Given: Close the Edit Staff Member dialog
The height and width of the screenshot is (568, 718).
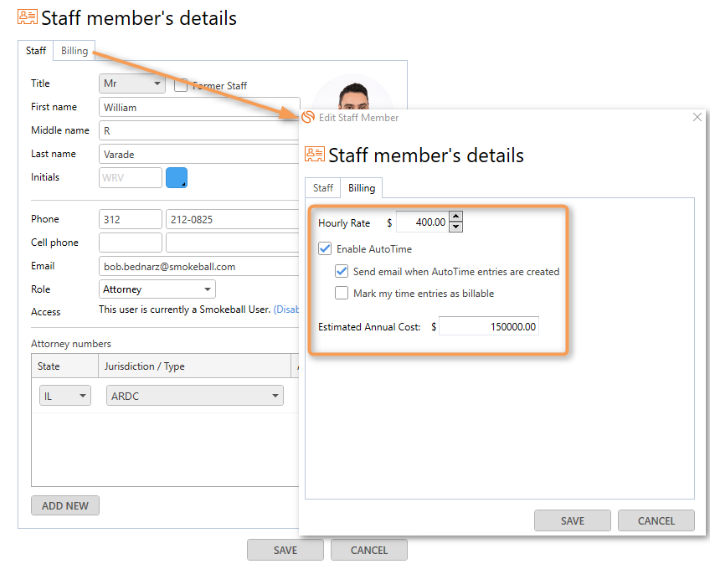Looking at the screenshot, I should (x=697, y=117).
